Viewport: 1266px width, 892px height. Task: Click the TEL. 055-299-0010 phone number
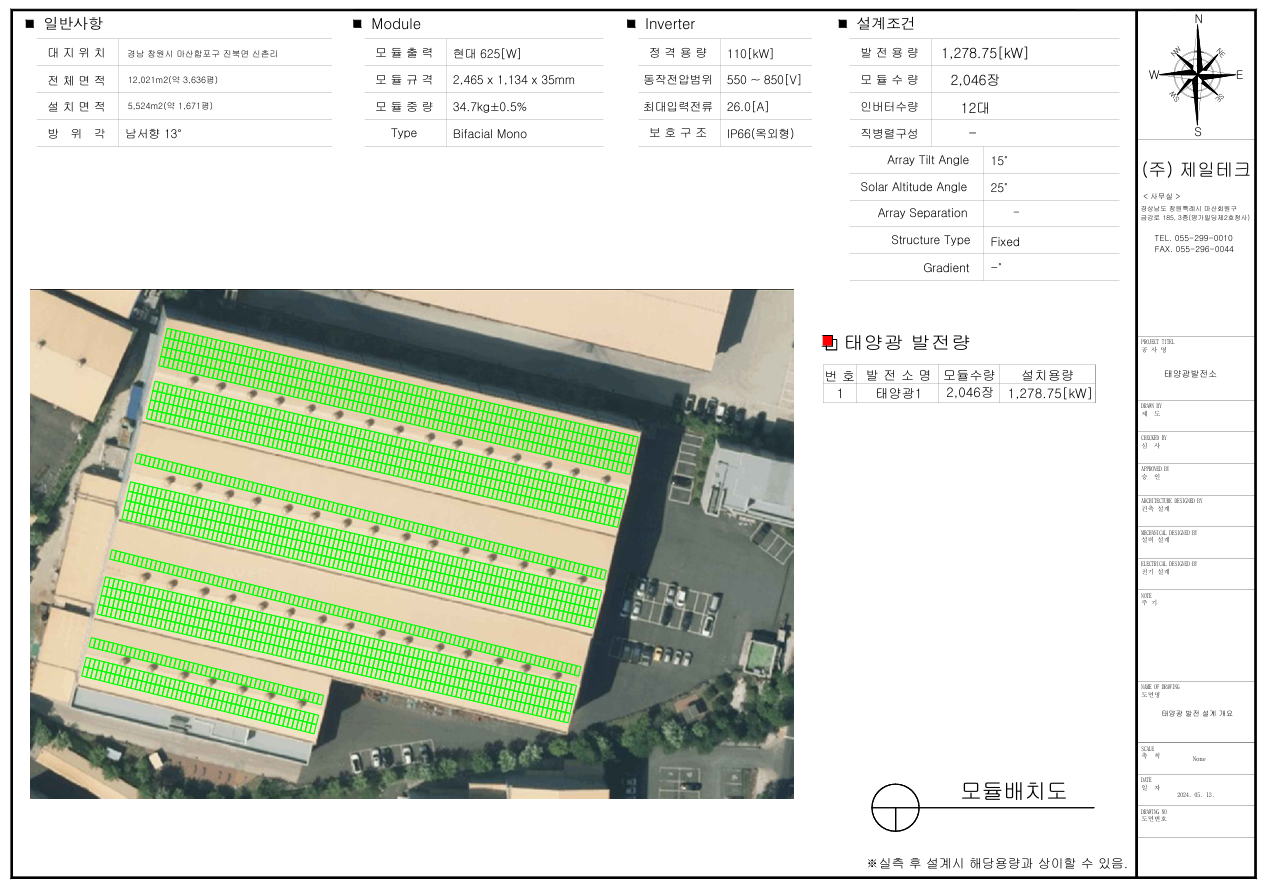click(x=1193, y=238)
